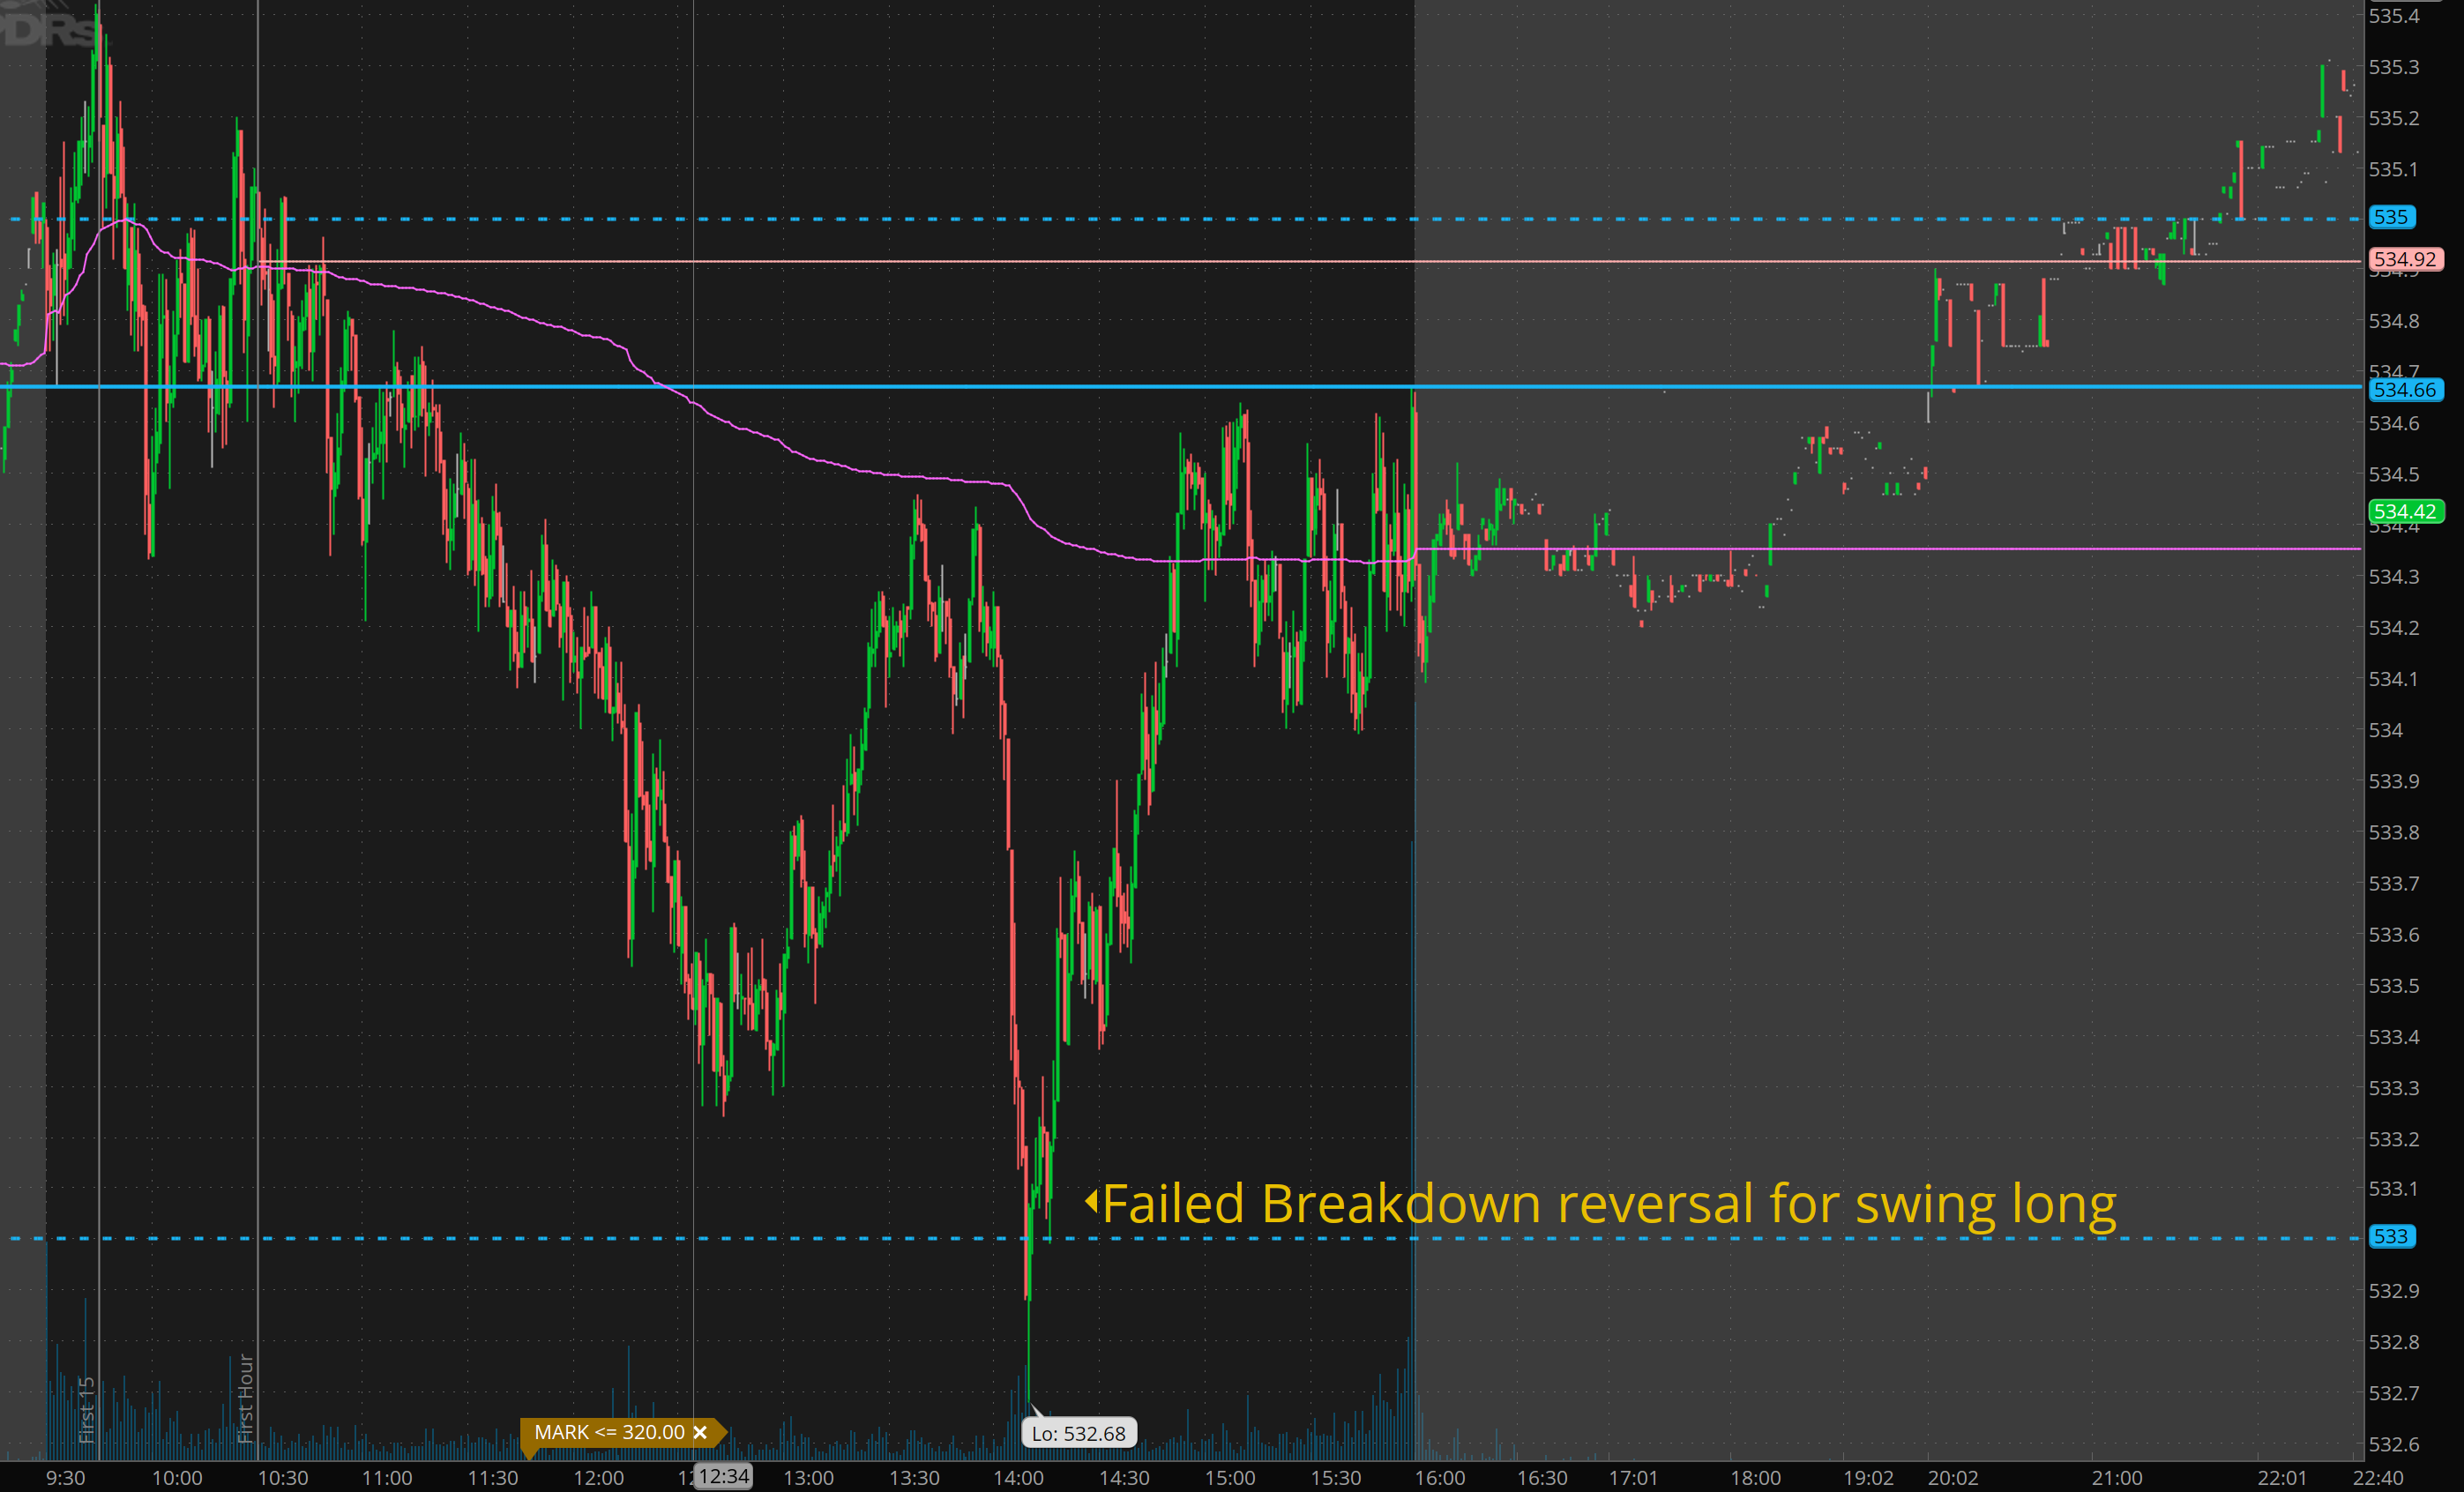Click the green 534.42 last price tag
The image size is (2464, 1492).
click(x=2405, y=511)
